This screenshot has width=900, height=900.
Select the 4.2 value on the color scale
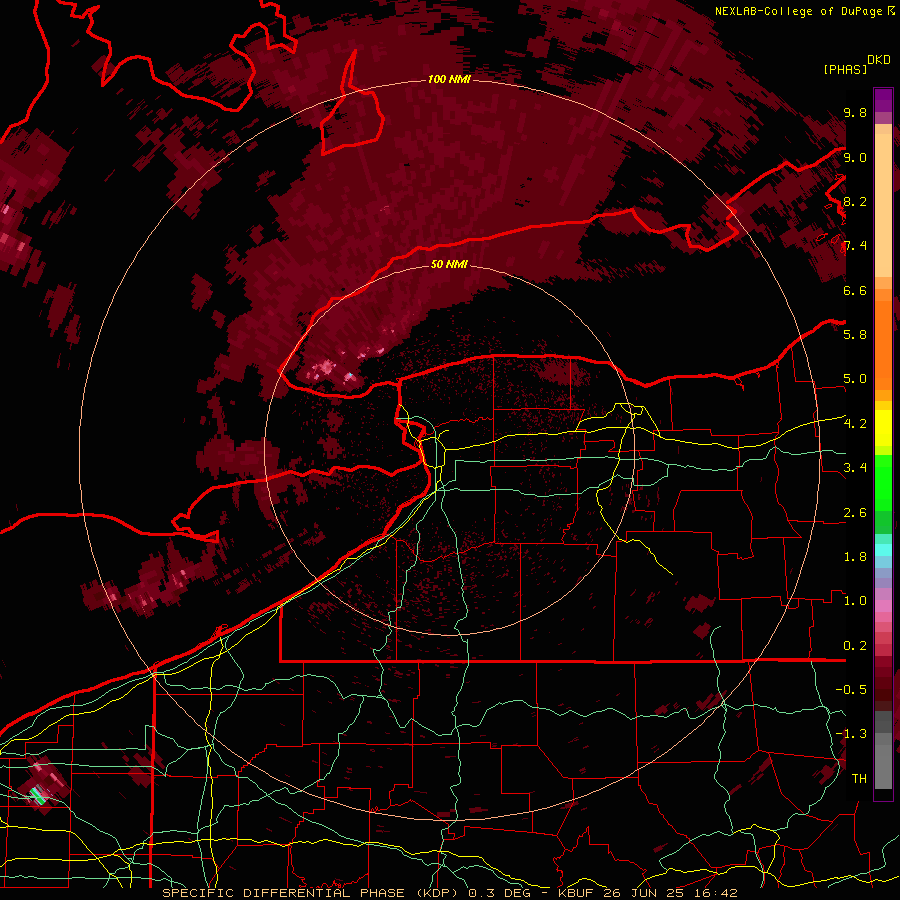(855, 423)
